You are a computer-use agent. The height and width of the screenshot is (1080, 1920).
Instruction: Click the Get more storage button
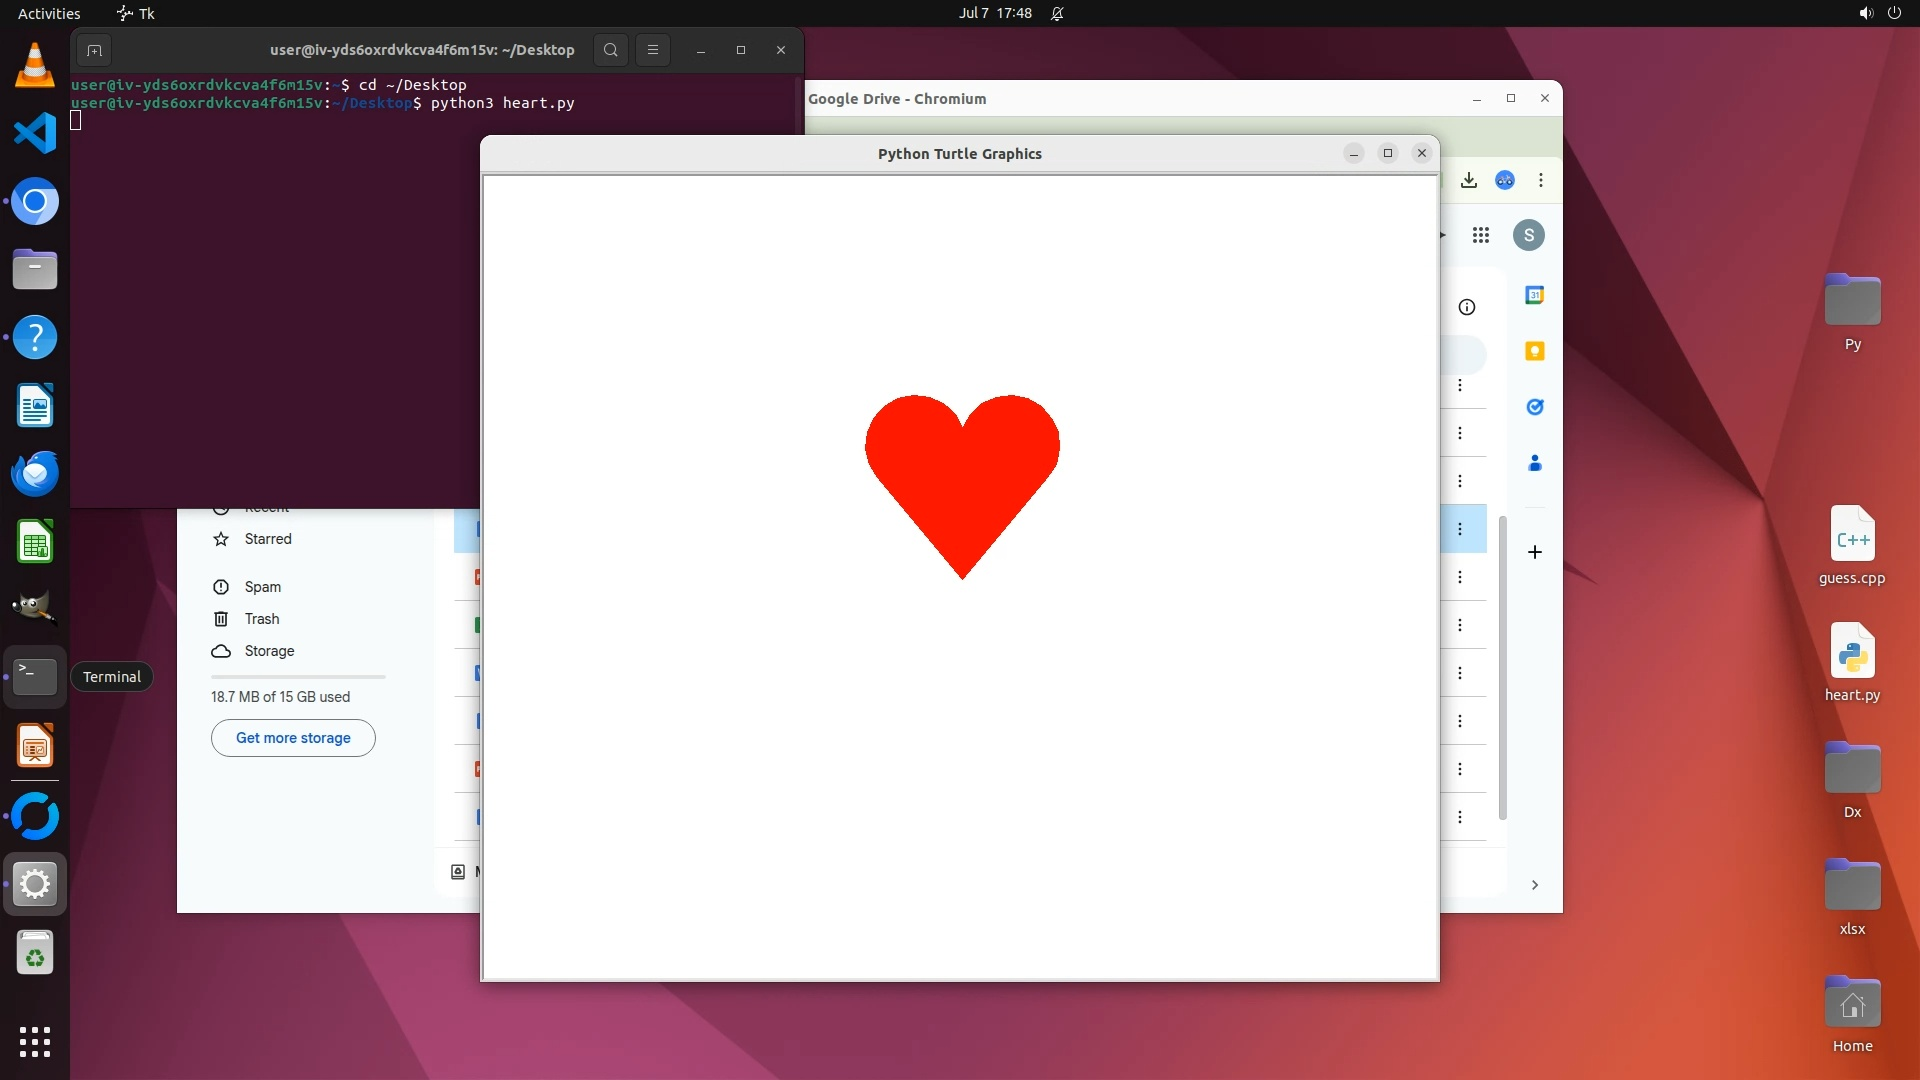[x=293, y=738]
